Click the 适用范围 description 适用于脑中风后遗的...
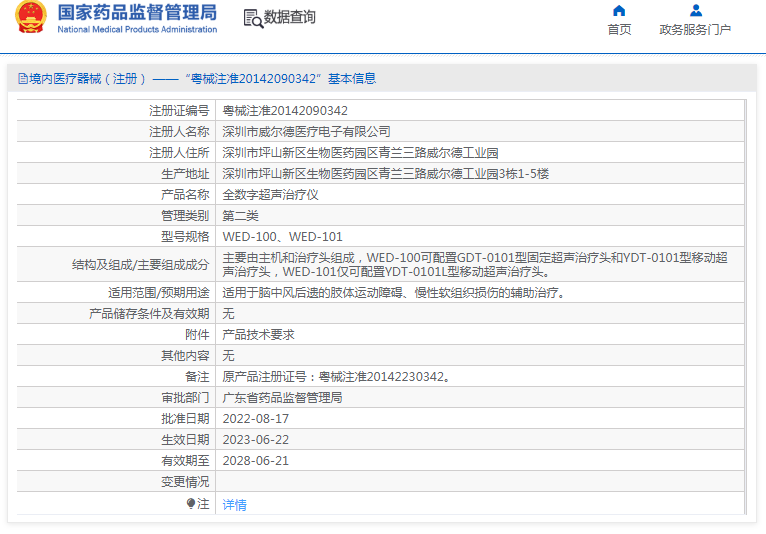The width and height of the screenshot is (766, 534). point(394,293)
